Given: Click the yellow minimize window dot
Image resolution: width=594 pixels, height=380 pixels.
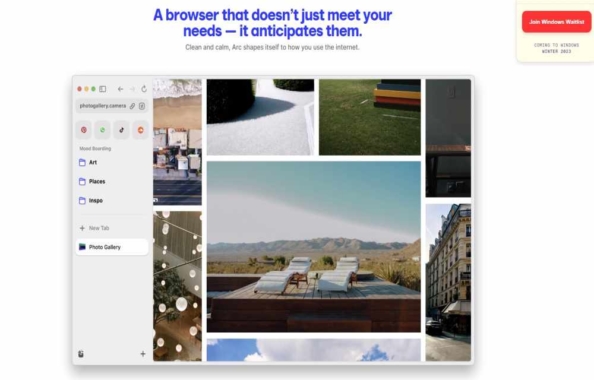Looking at the screenshot, I should (x=86, y=89).
